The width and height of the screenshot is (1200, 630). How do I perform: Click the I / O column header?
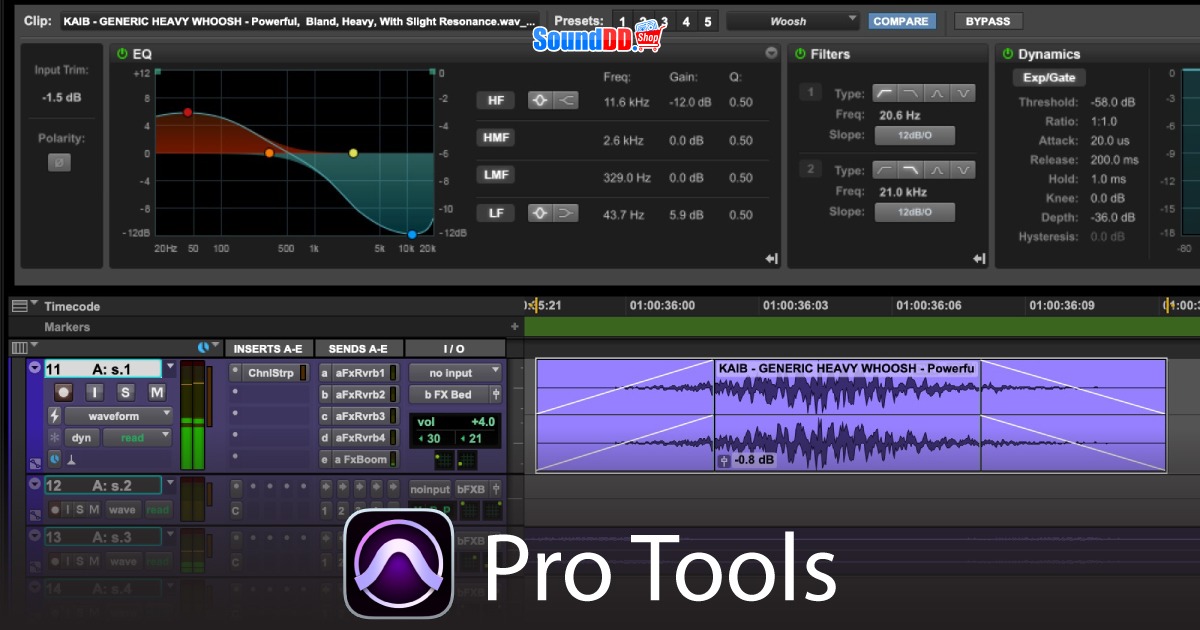pyautogui.click(x=454, y=348)
